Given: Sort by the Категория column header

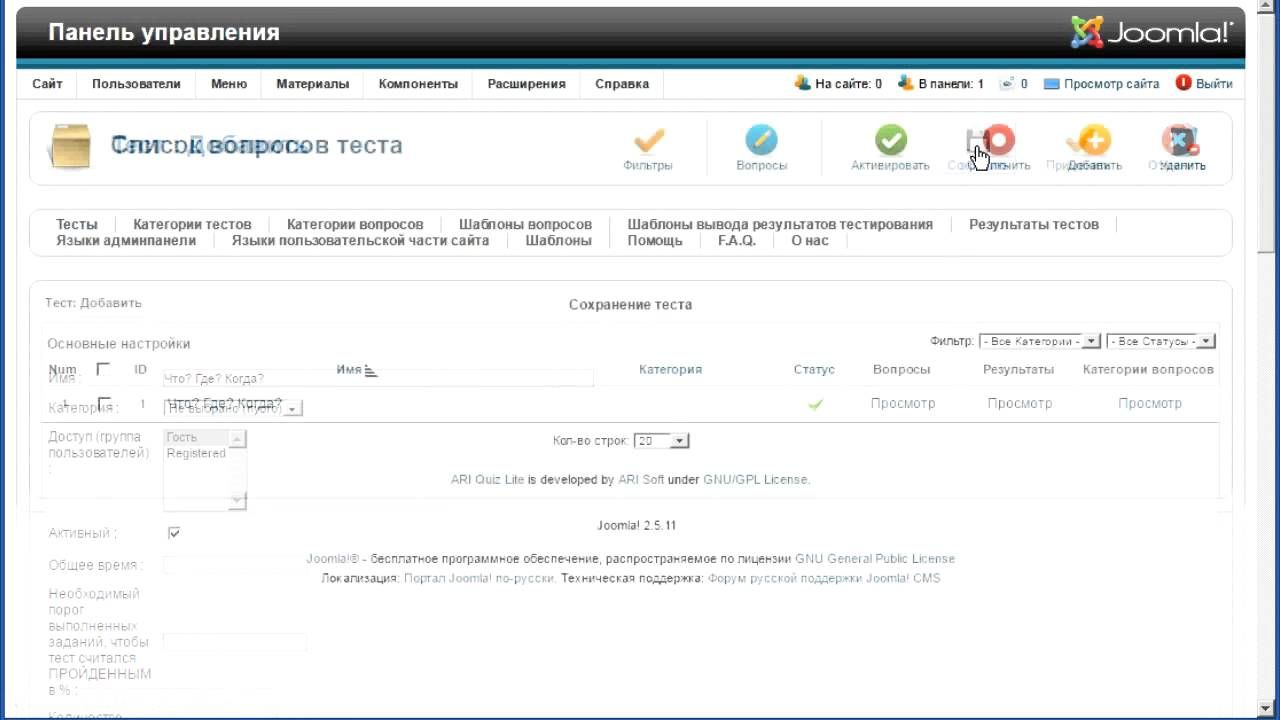Looking at the screenshot, I should click(x=670, y=369).
